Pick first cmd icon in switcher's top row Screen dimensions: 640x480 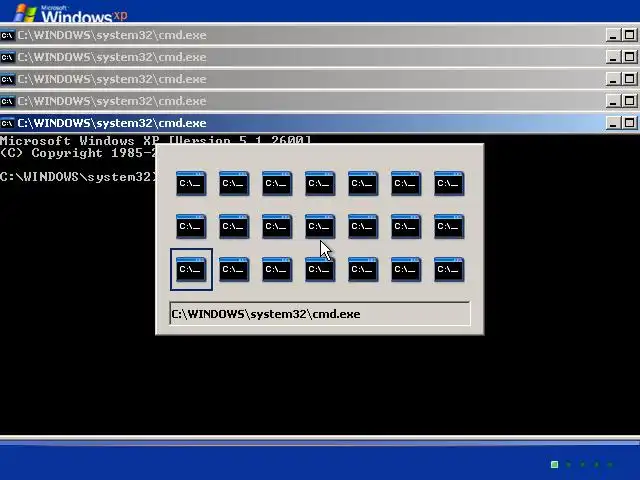(191, 183)
